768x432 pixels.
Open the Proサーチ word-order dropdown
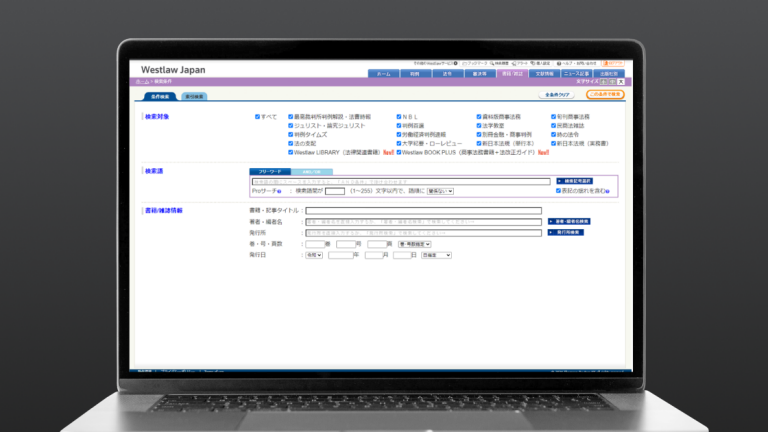440,191
